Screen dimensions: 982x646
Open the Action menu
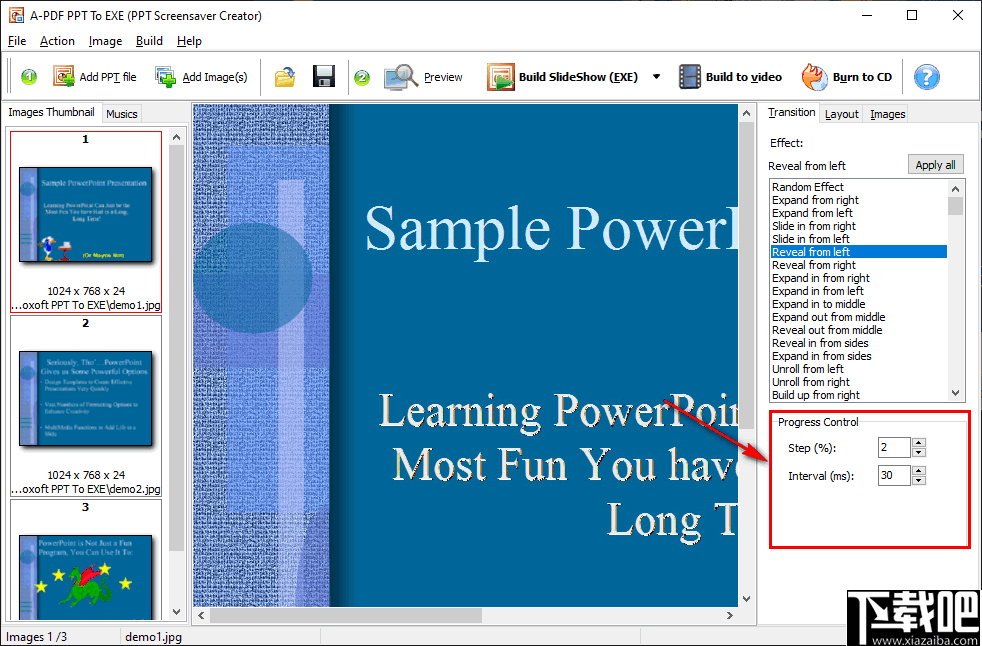[57, 41]
